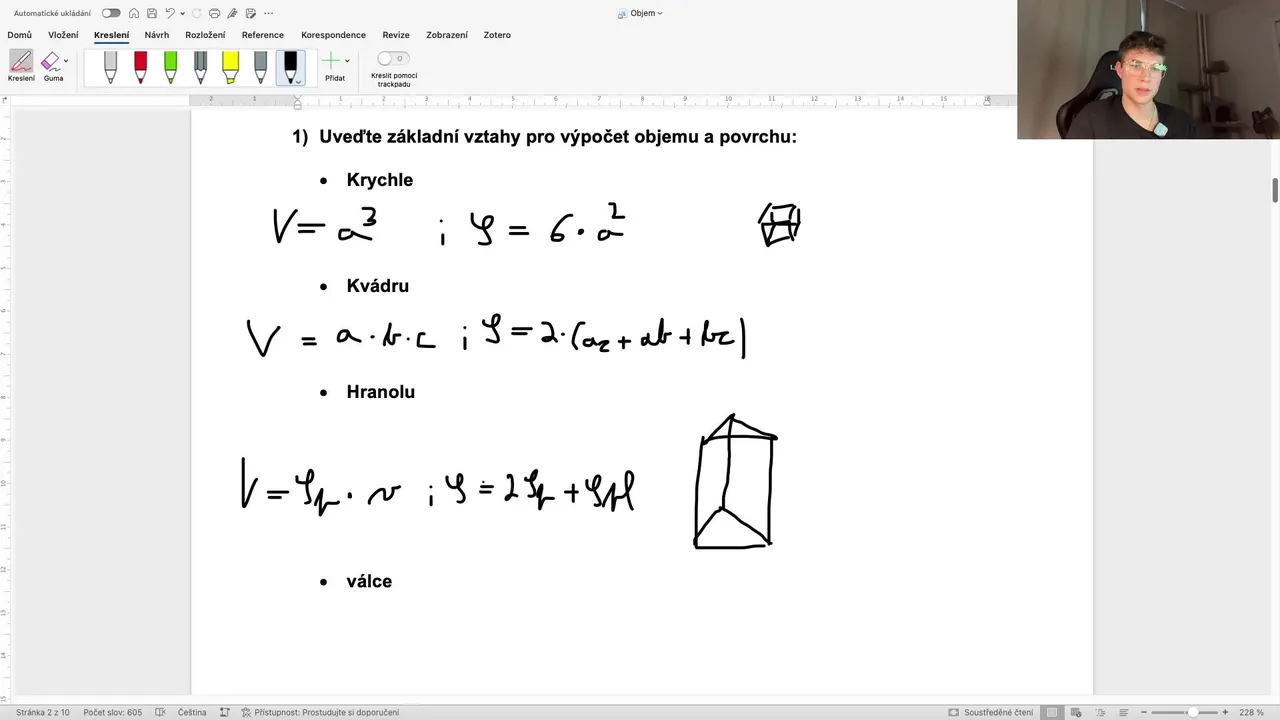Enable Soustředěné čtení focus mode
The width and height of the screenshot is (1280, 720).
click(991, 712)
